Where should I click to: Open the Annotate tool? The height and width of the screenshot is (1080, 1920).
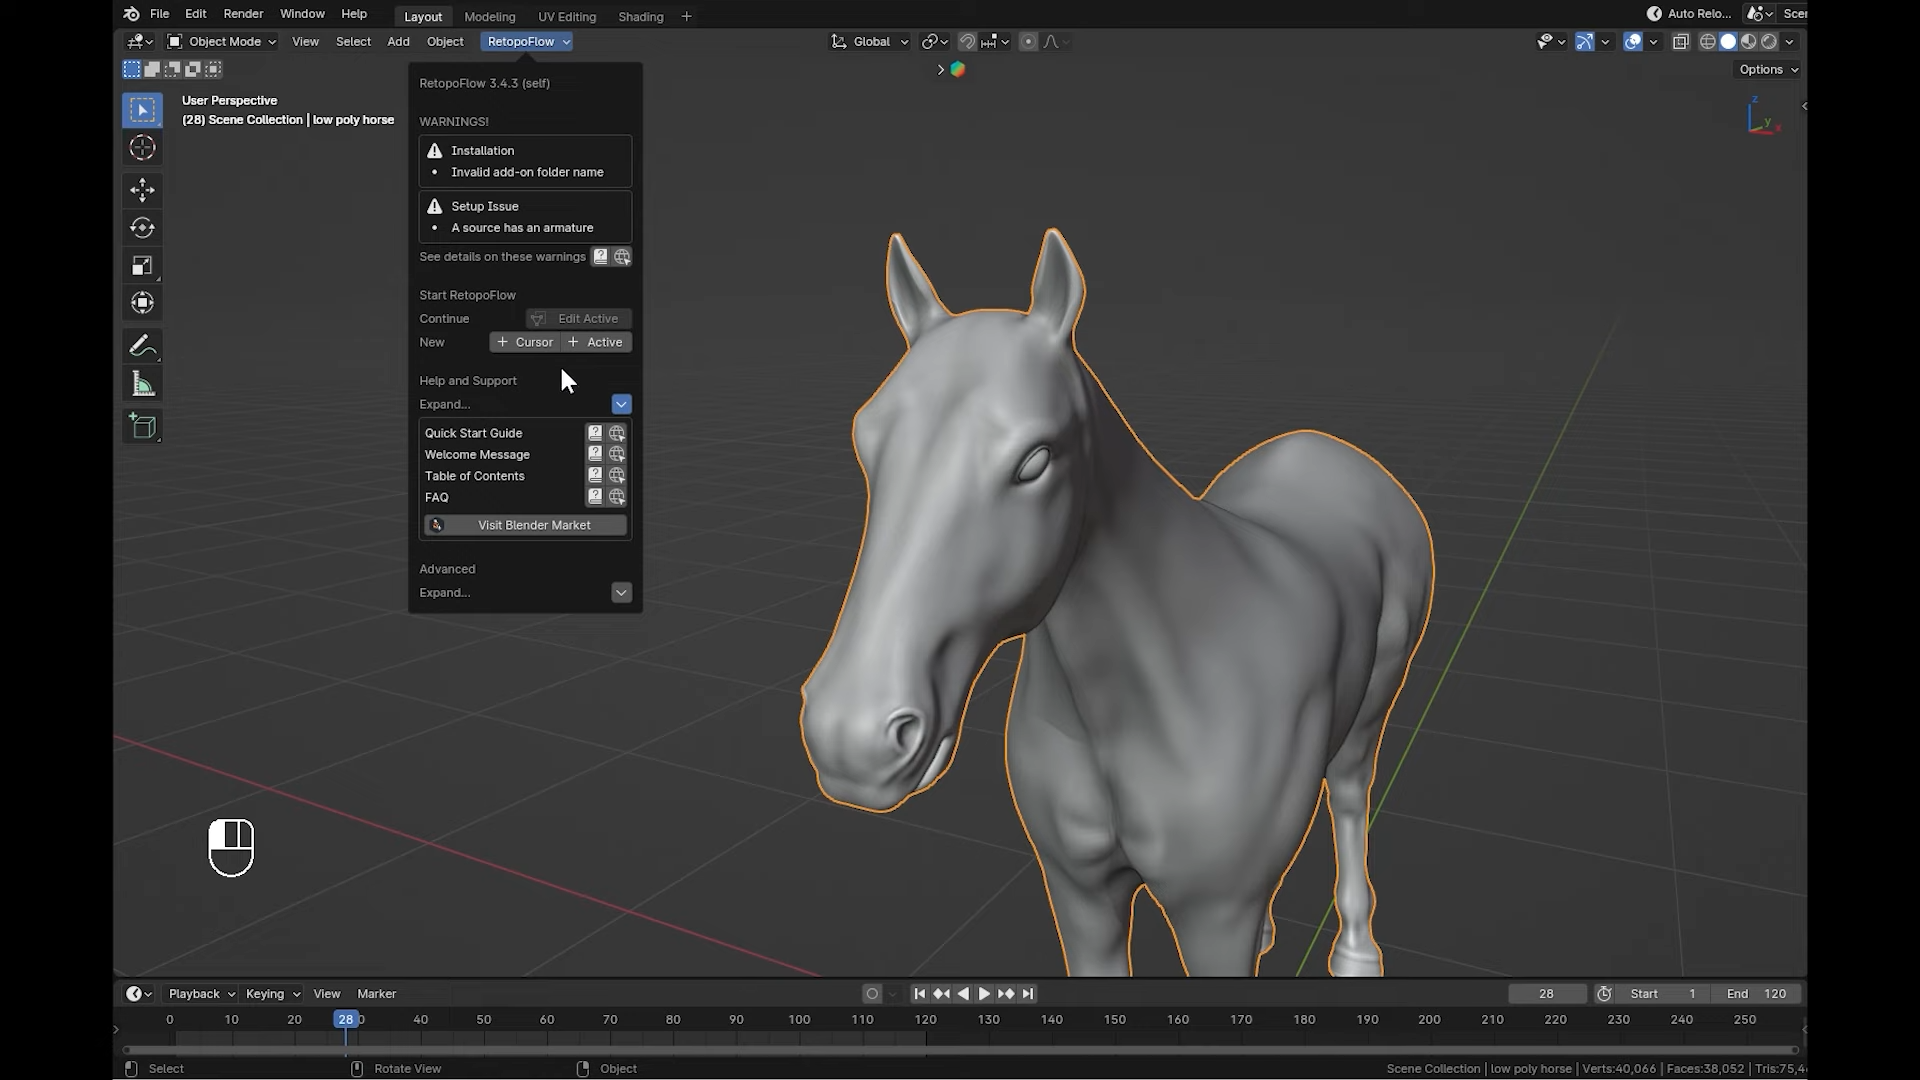(142, 345)
